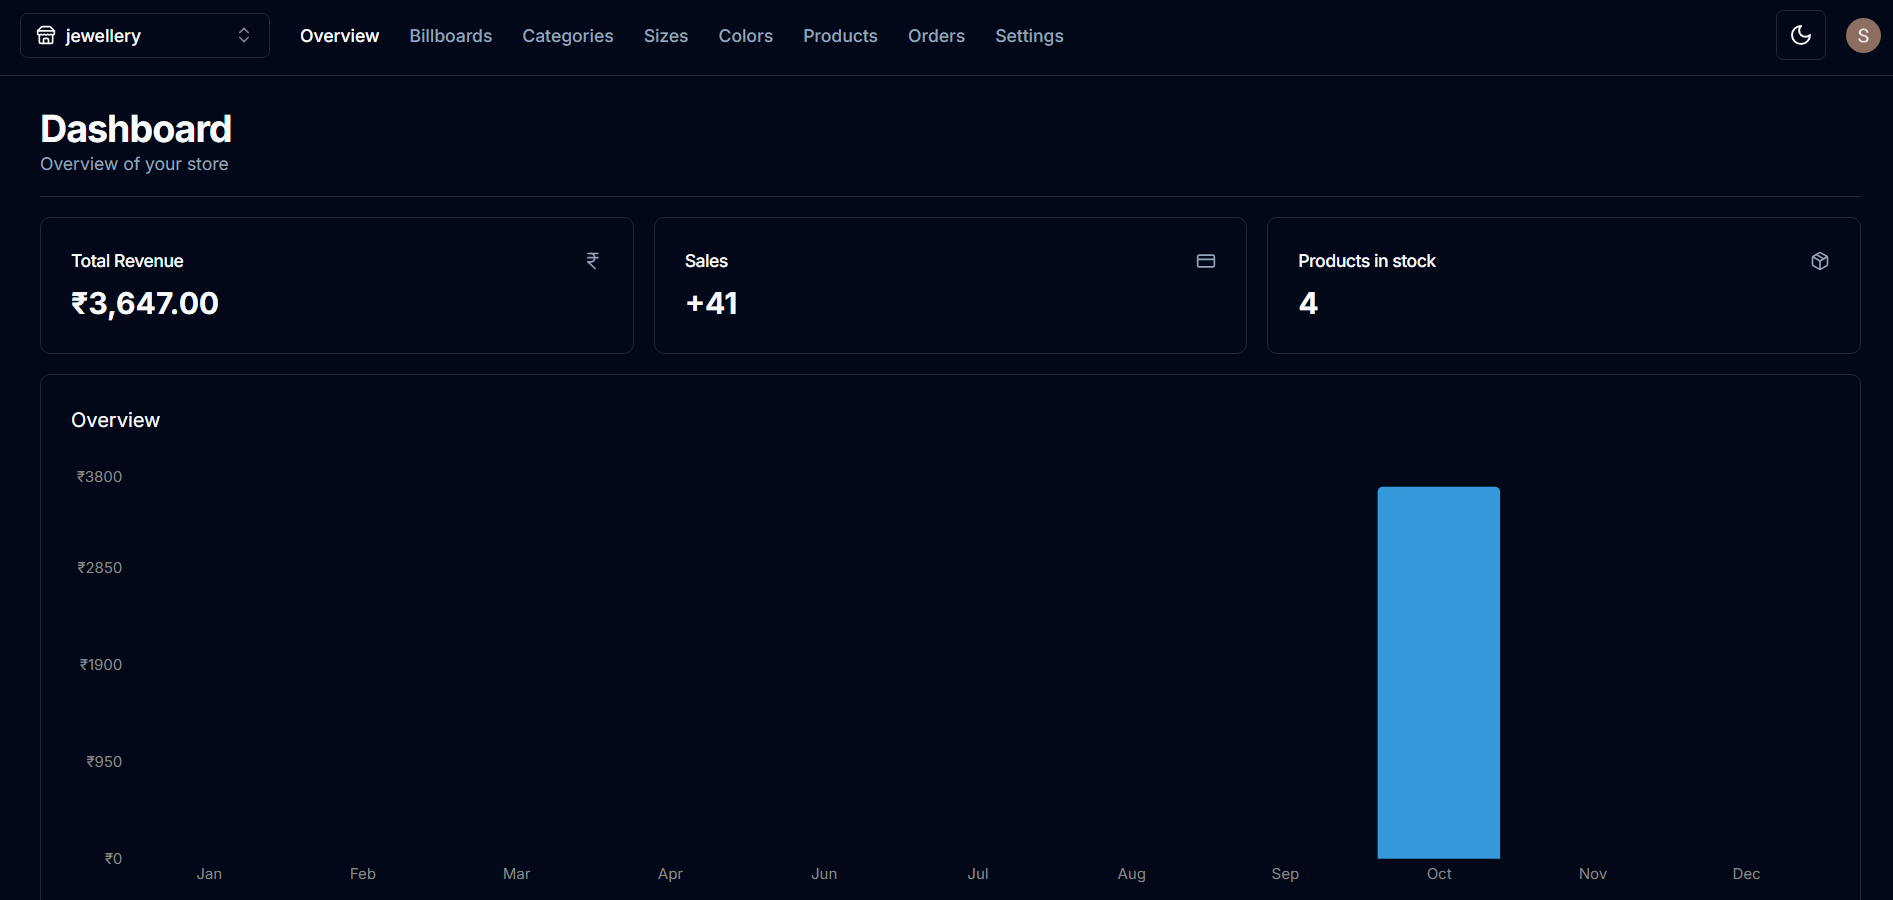
Task: Open the user avatar menu
Action: coord(1862,36)
